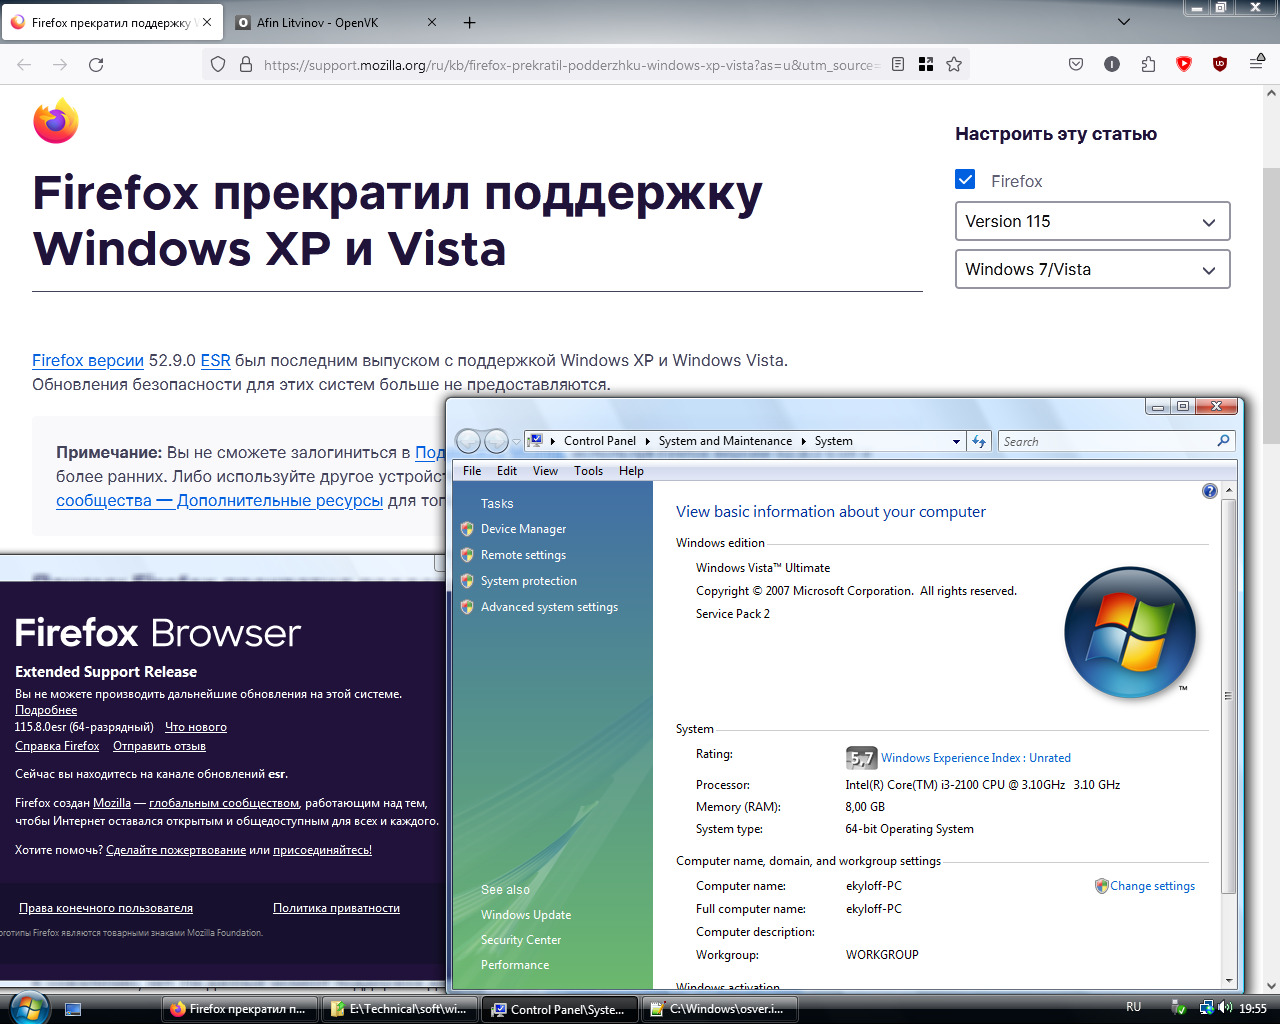
Task: Open 'Справка Firefox' link in About dialog
Action: [57, 746]
